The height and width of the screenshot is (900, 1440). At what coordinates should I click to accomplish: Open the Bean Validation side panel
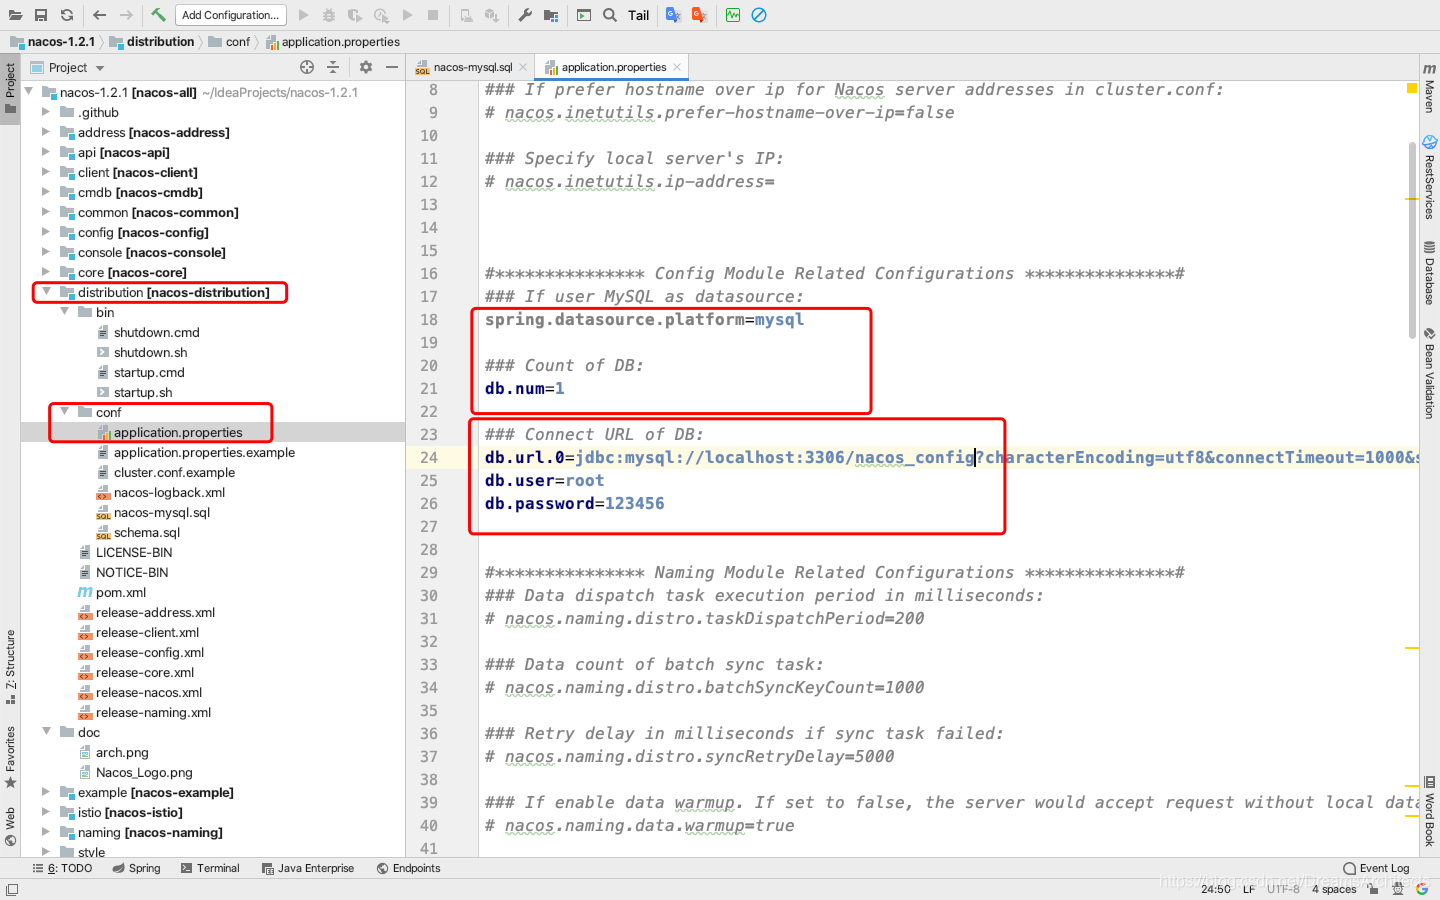point(1429,373)
